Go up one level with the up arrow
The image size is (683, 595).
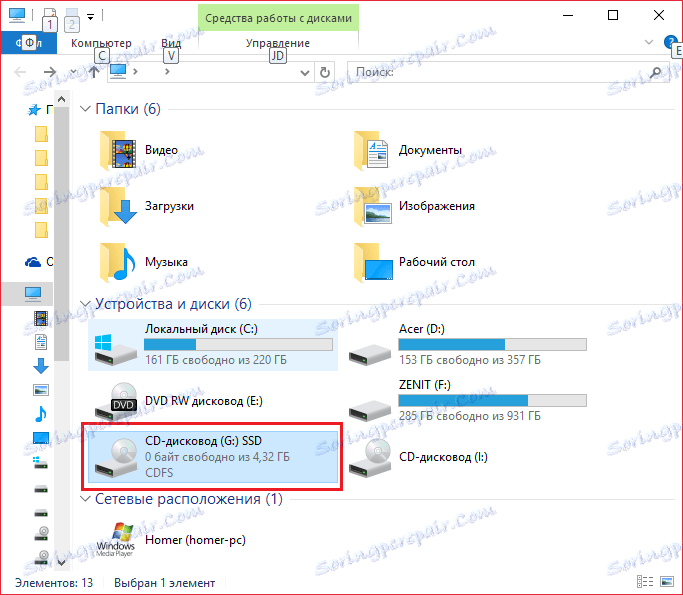coord(94,72)
